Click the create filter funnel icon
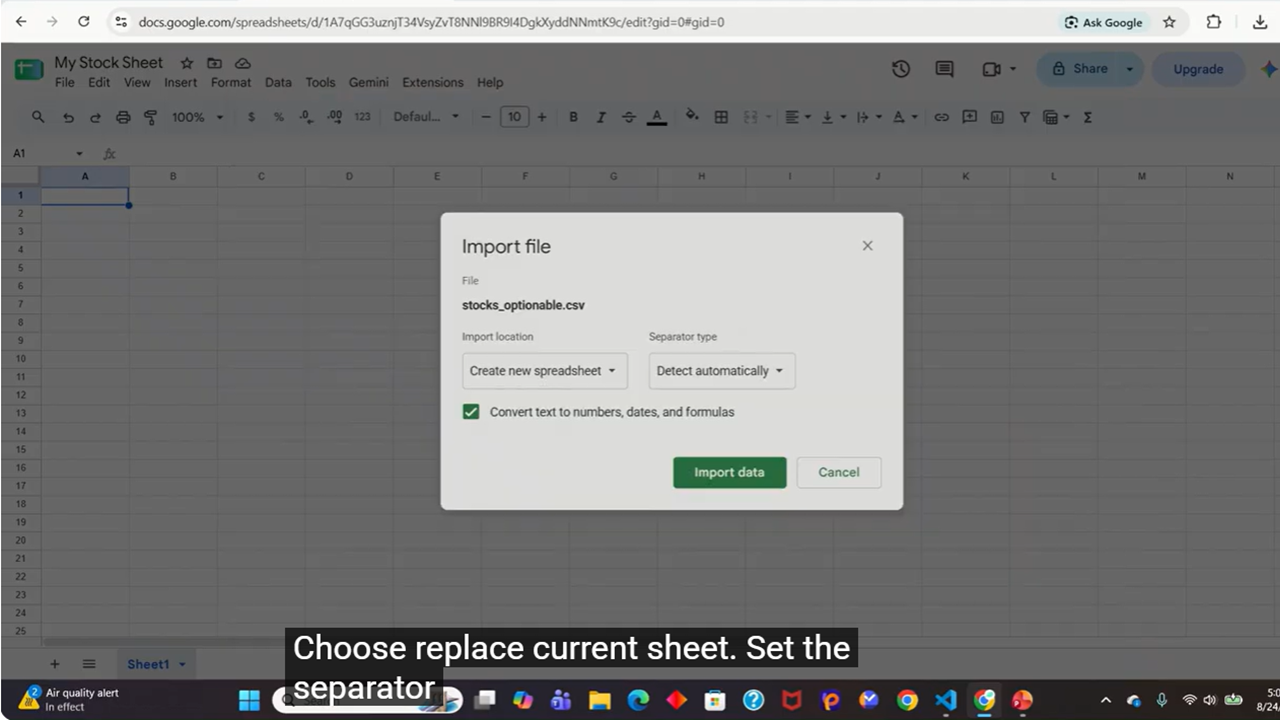The width and height of the screenshot is (1280, 720). (x=1025, y=117)
